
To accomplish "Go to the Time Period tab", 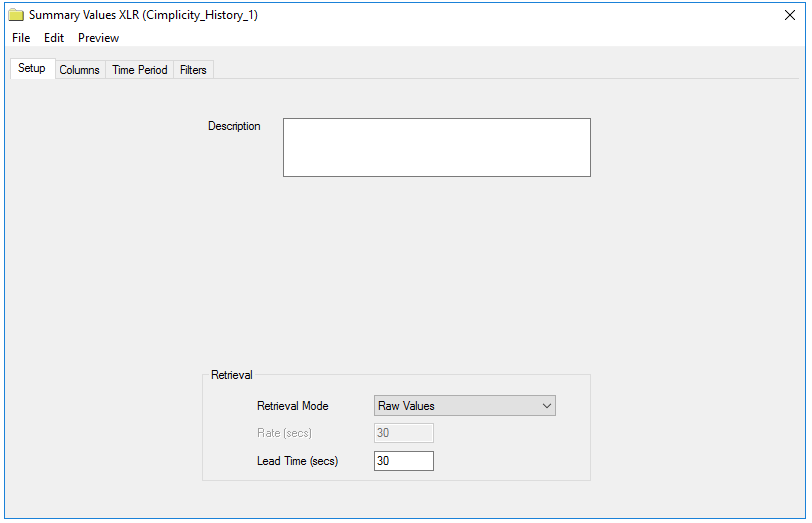I will tap(140, 70).
